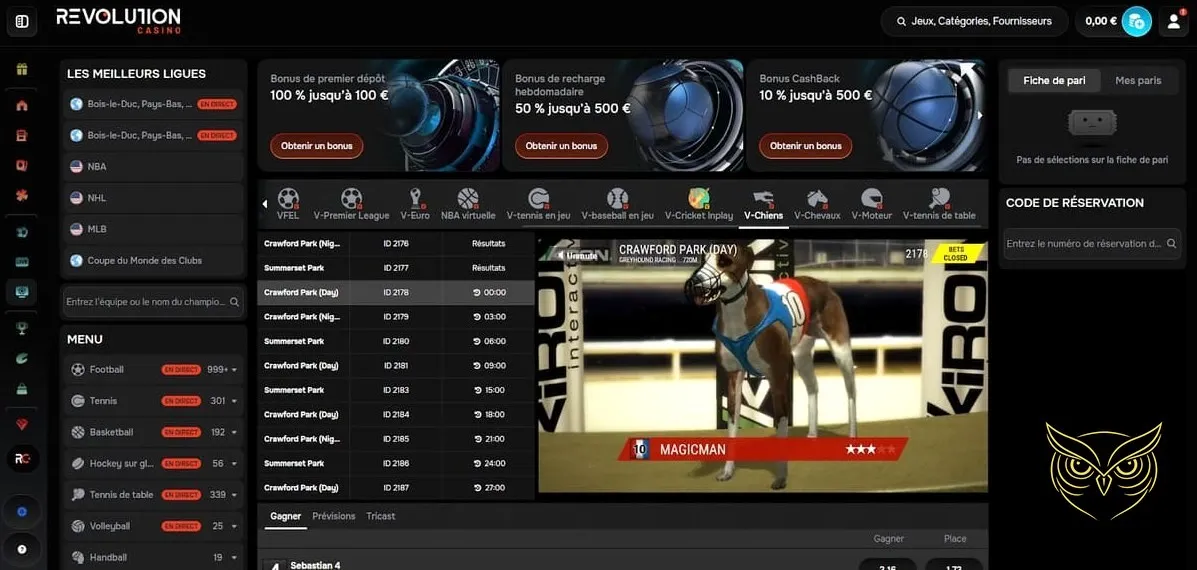1197x570 pixels.
Task: Expand the Tennis menu dropdown arrow
Action: pyautogui.click(x=234, y=401)
